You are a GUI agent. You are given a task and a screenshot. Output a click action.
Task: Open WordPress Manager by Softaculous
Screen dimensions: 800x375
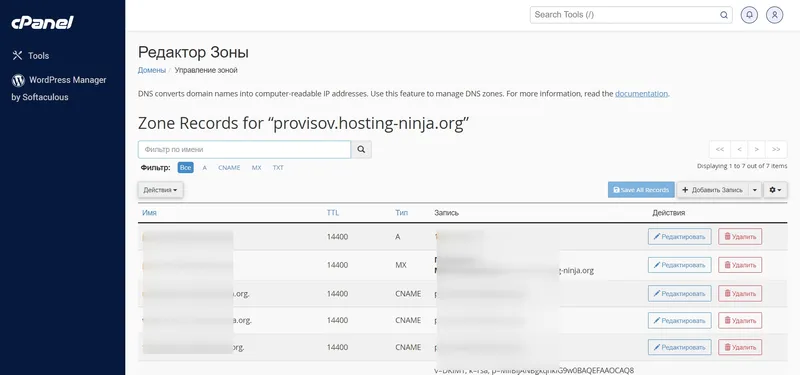[59, 88]
